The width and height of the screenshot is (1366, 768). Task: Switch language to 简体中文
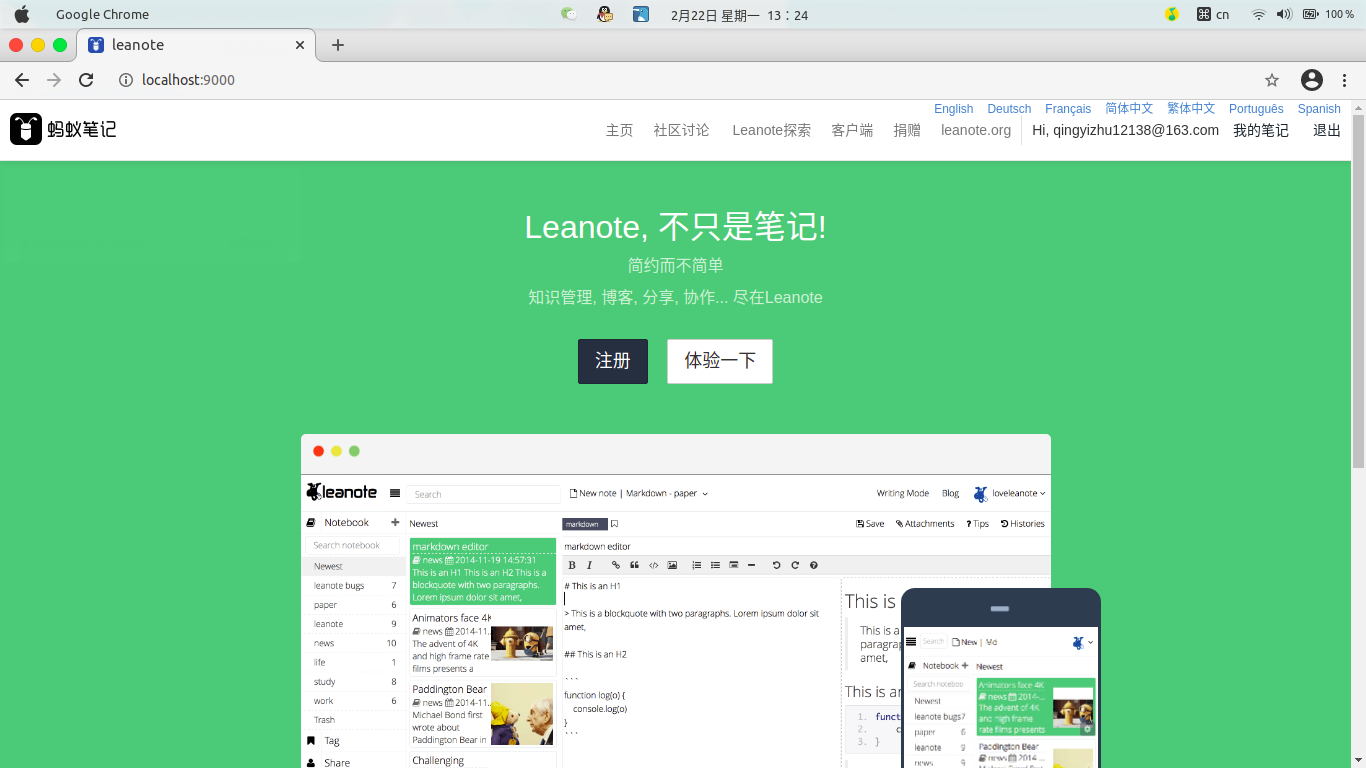(1129, 109)
